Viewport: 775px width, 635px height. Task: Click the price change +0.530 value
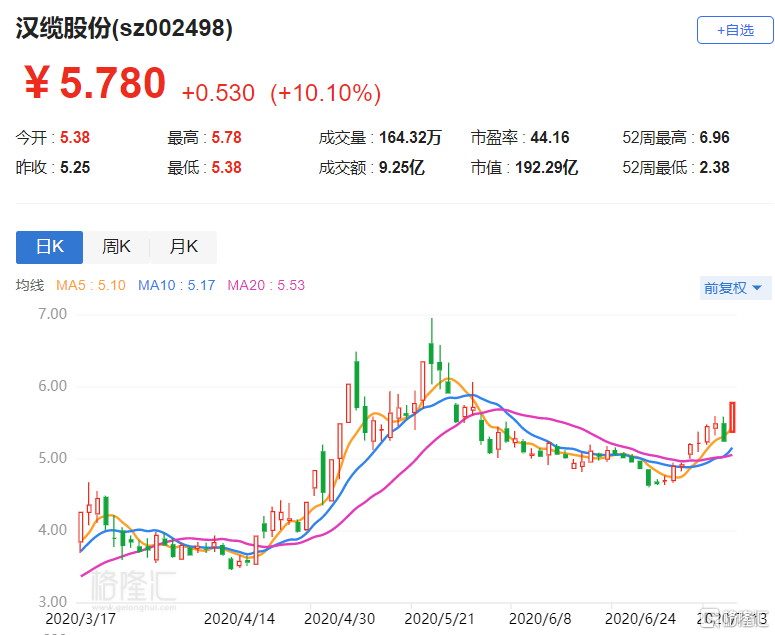(x=218, y=93)
